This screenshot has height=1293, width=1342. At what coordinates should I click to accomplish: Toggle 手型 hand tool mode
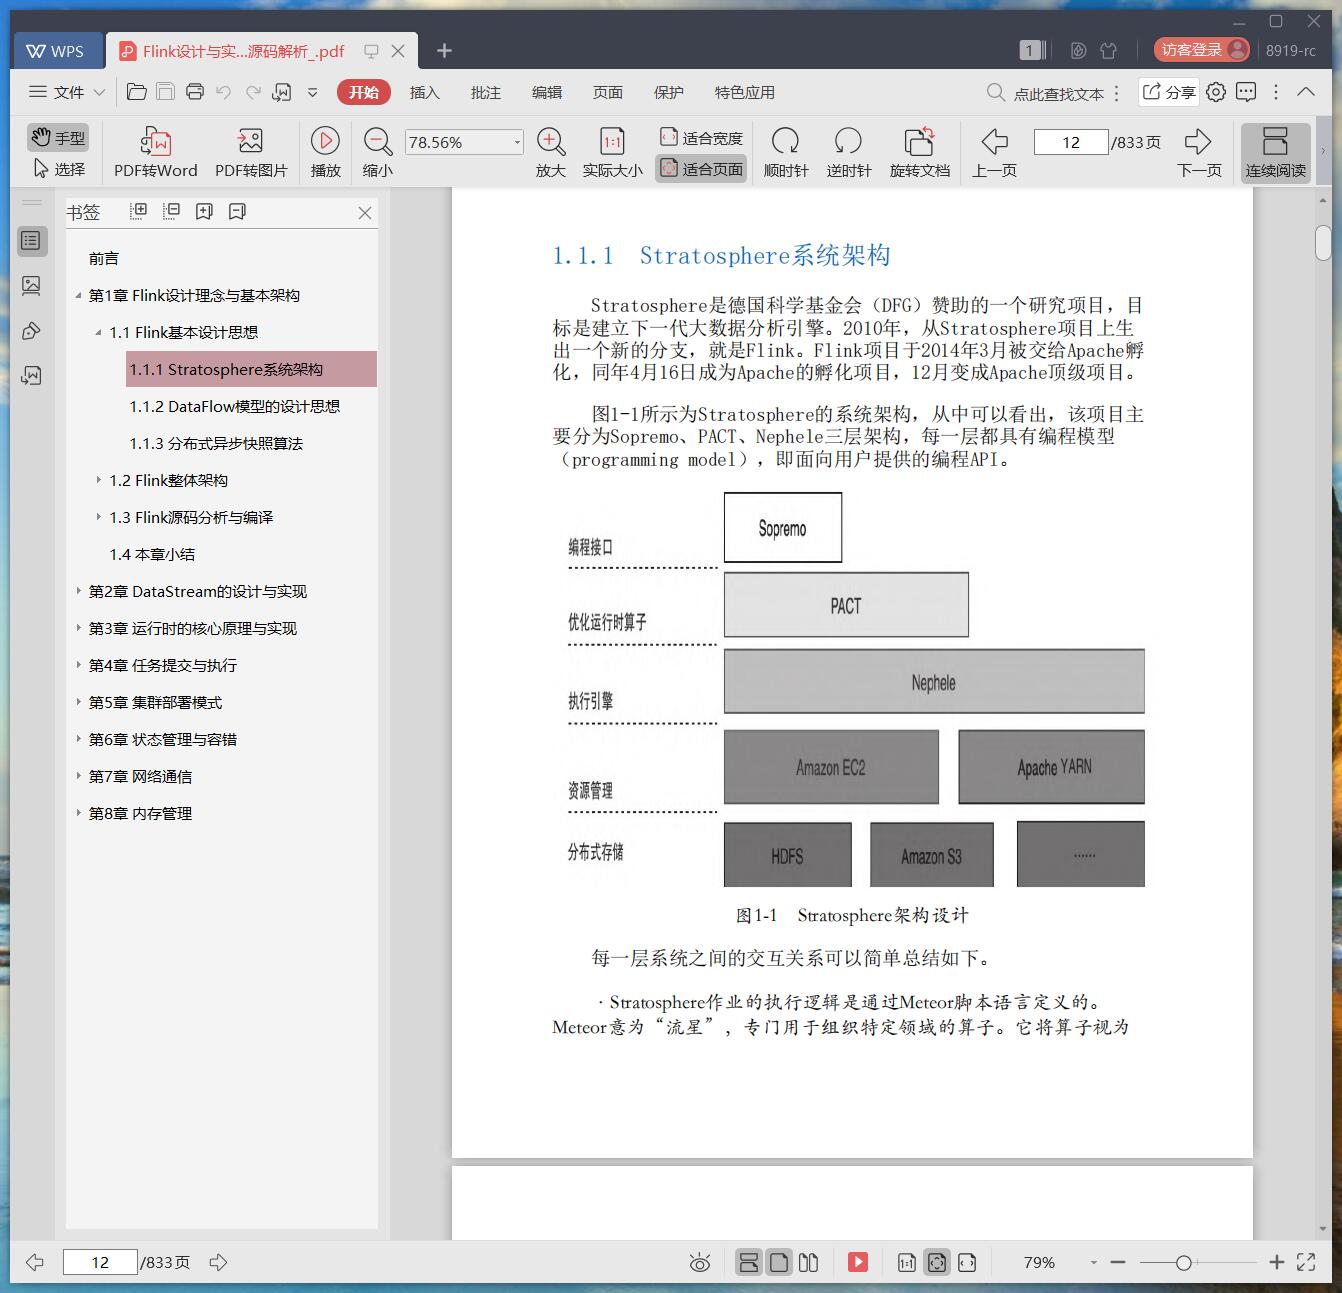57,137
